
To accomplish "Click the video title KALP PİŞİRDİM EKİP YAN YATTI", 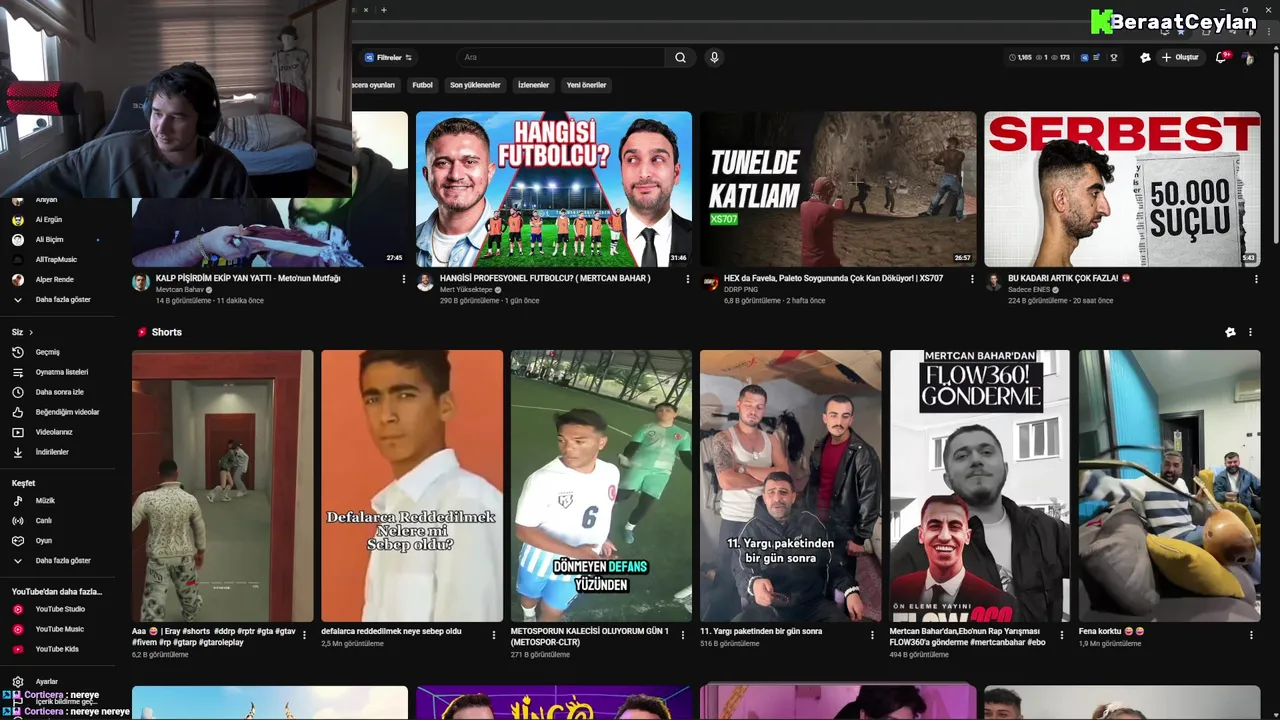I will coord(248,278).
